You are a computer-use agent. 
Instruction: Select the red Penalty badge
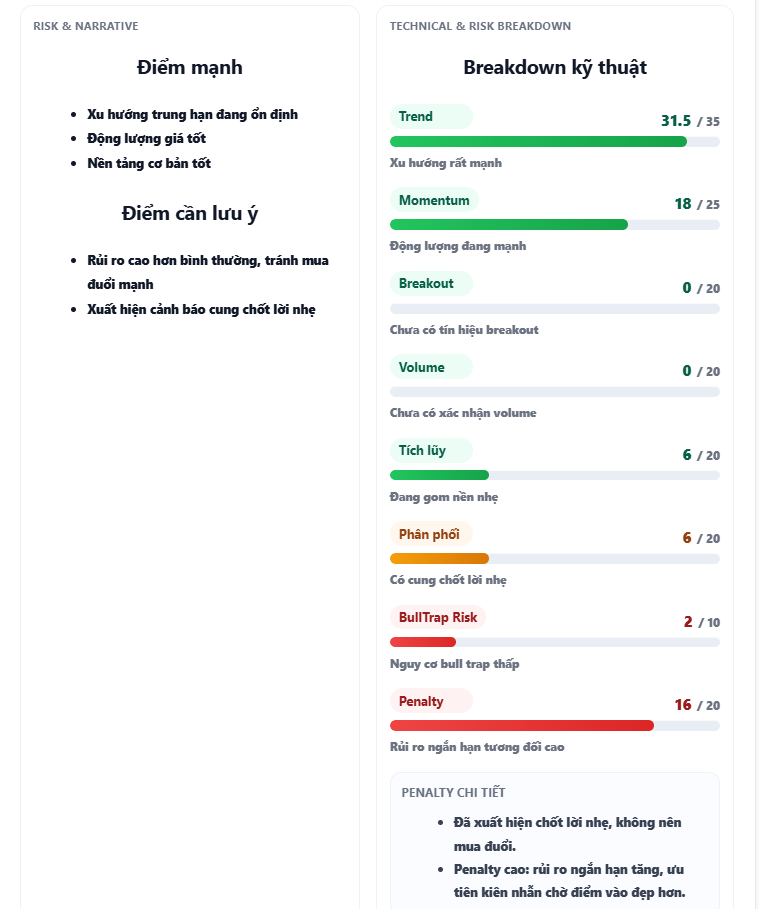click(x=421, y=702)
